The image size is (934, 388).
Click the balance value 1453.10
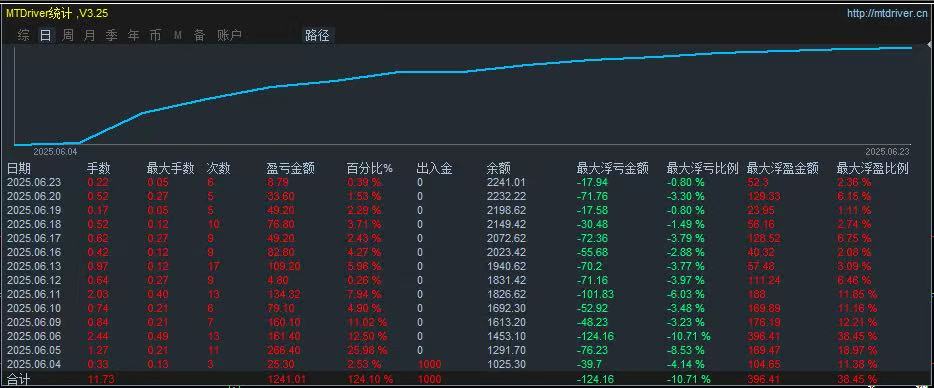506,336
